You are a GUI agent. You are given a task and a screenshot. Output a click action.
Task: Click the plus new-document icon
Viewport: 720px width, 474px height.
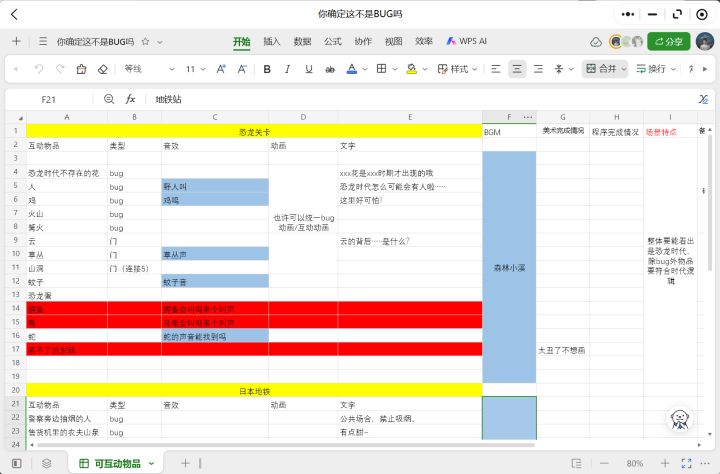tap(17, 41)
